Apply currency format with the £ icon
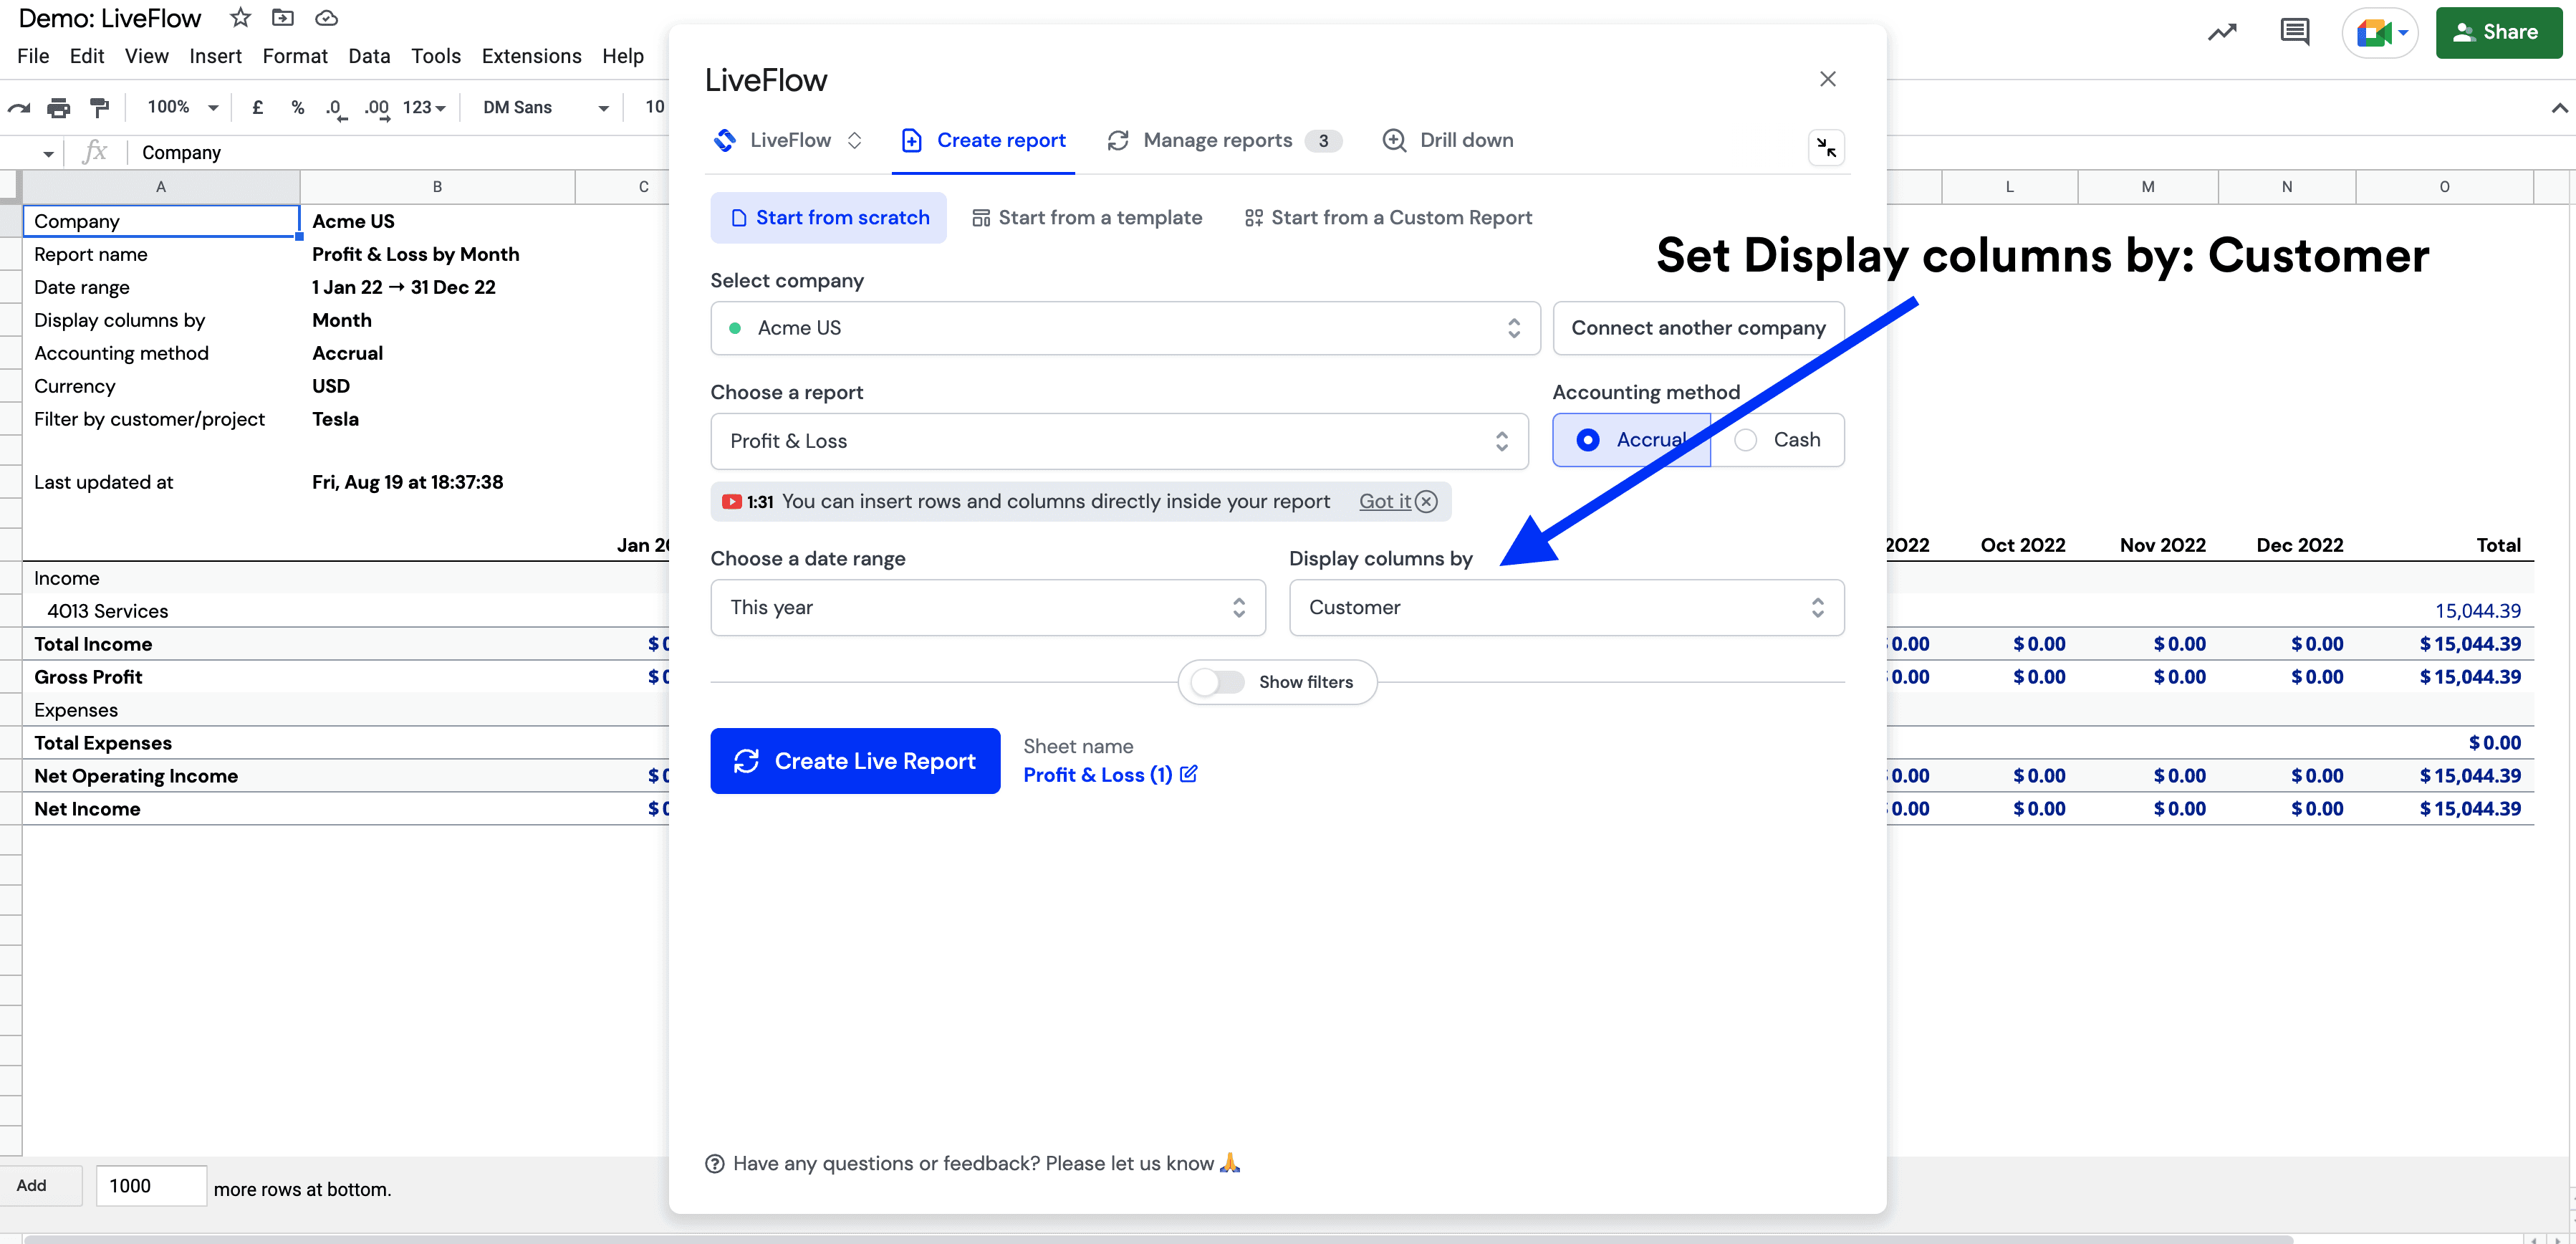This screenshot has height=1244, width=2576. pos(257,107)
